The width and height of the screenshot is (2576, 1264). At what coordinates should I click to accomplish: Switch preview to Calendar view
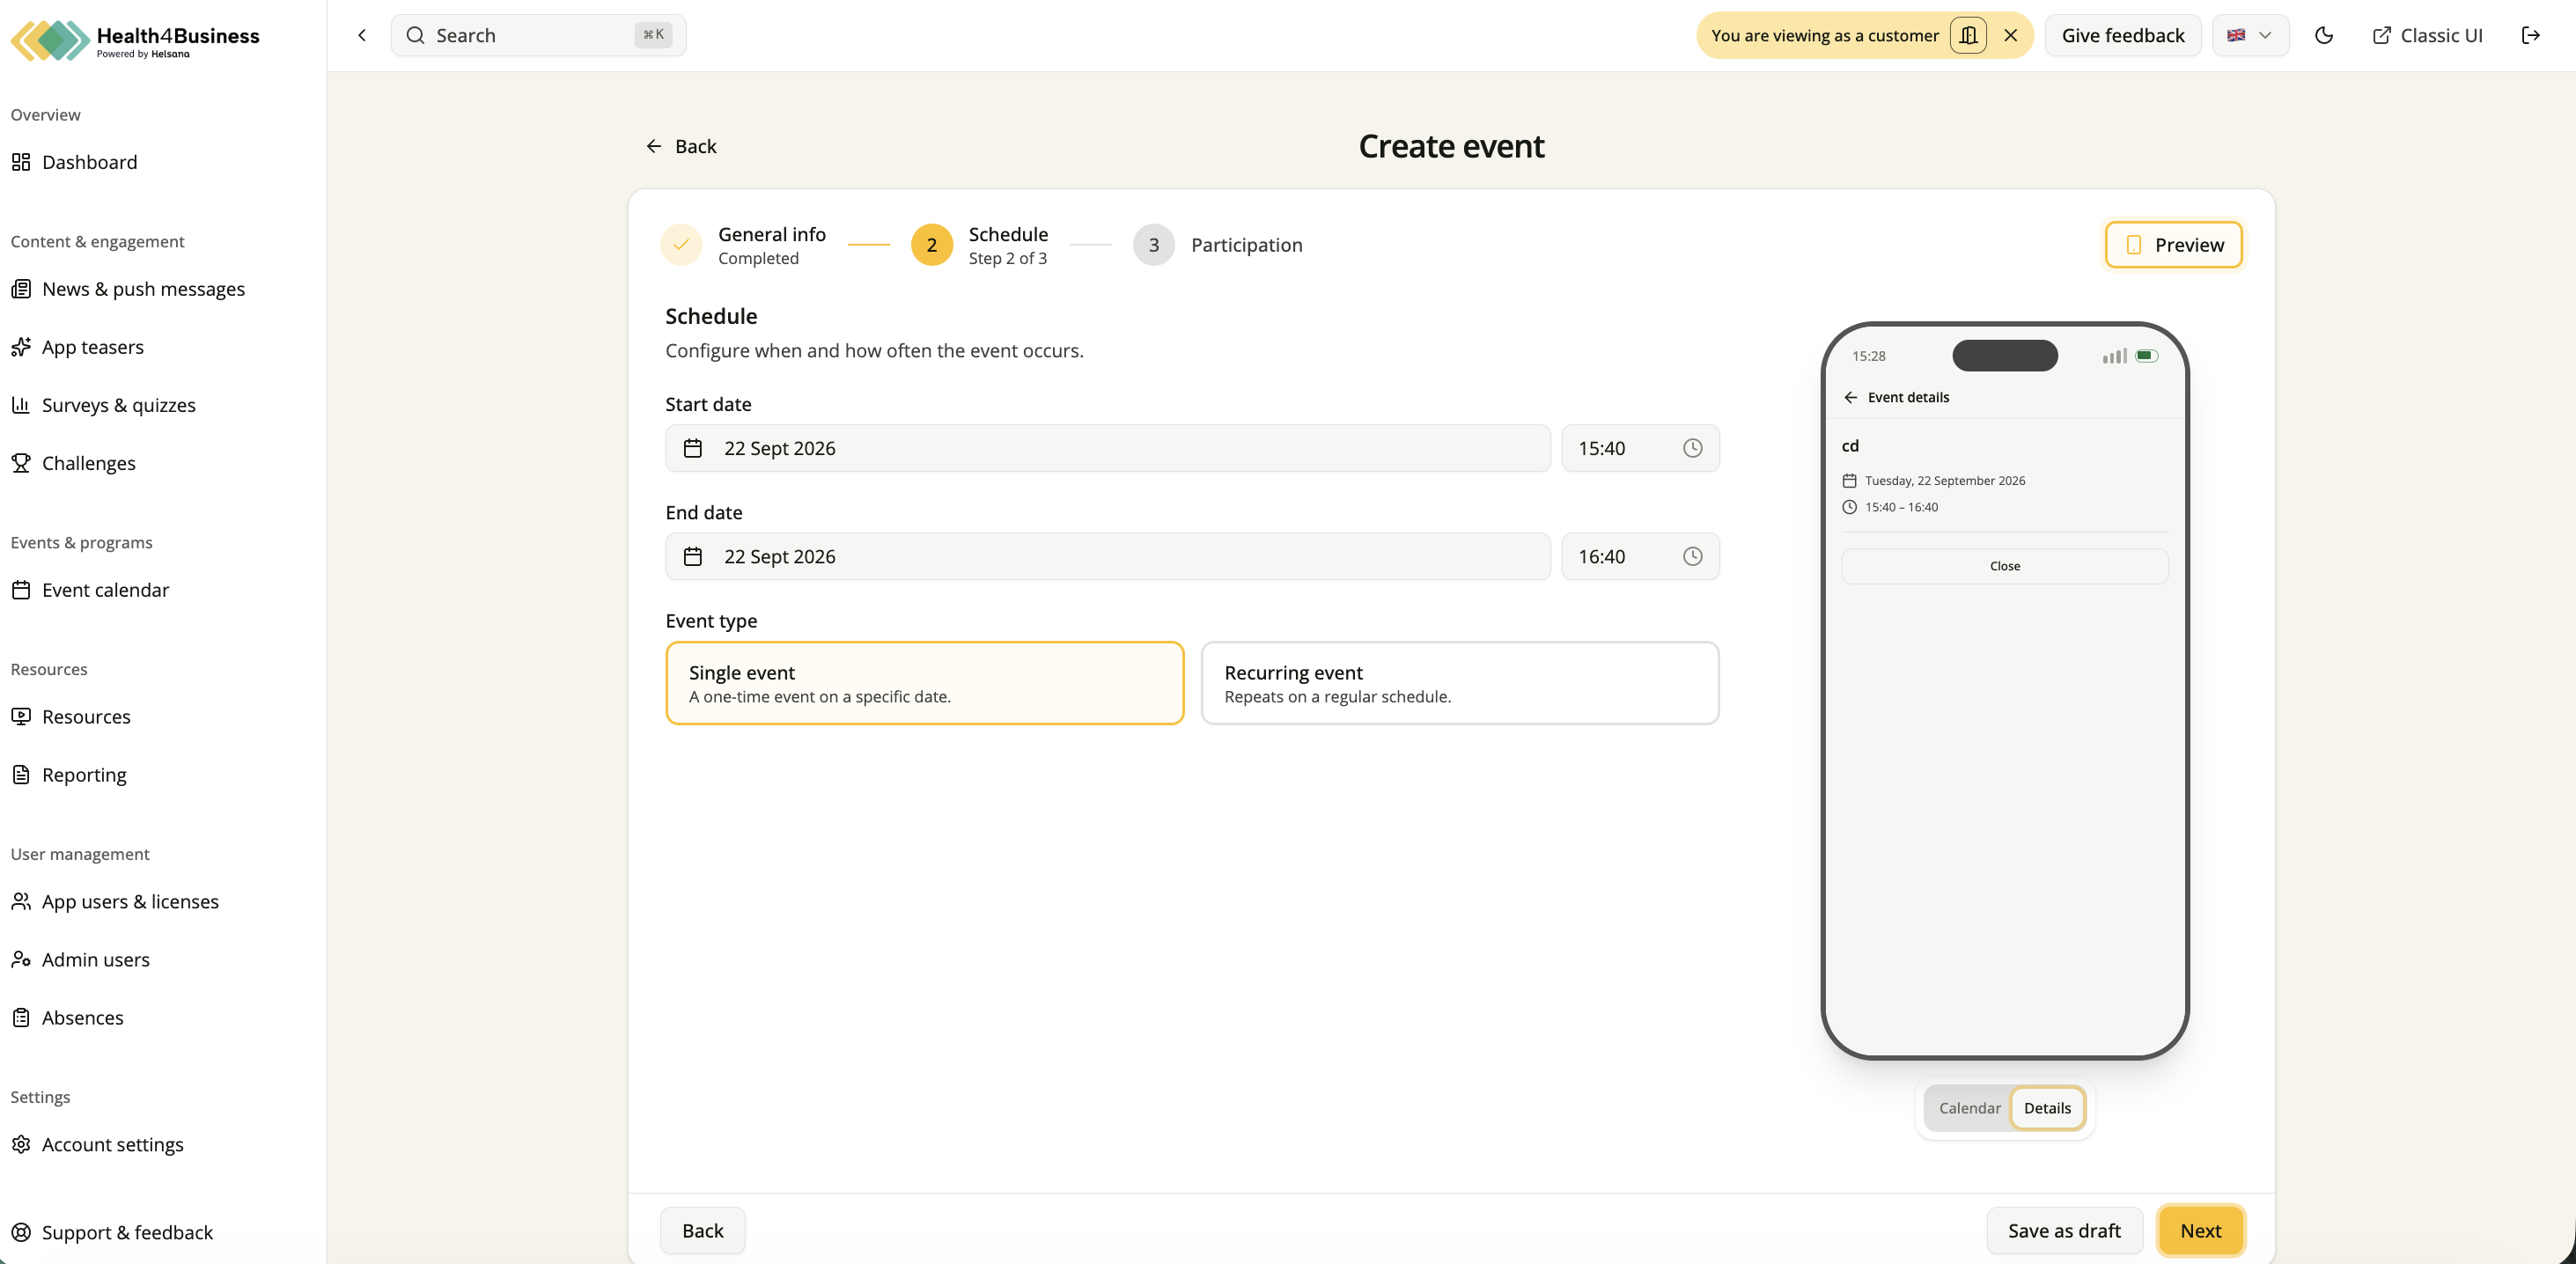click(x=1969, y=1108)
